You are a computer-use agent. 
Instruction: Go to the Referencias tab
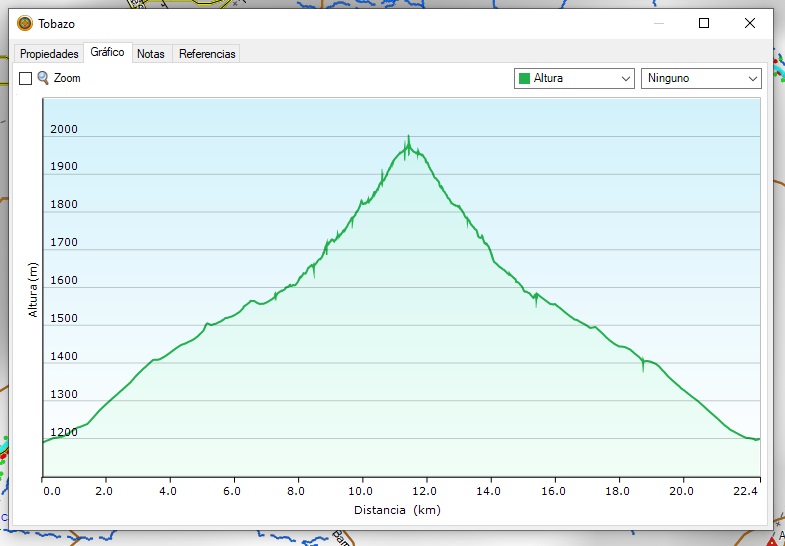coord(207,54)
